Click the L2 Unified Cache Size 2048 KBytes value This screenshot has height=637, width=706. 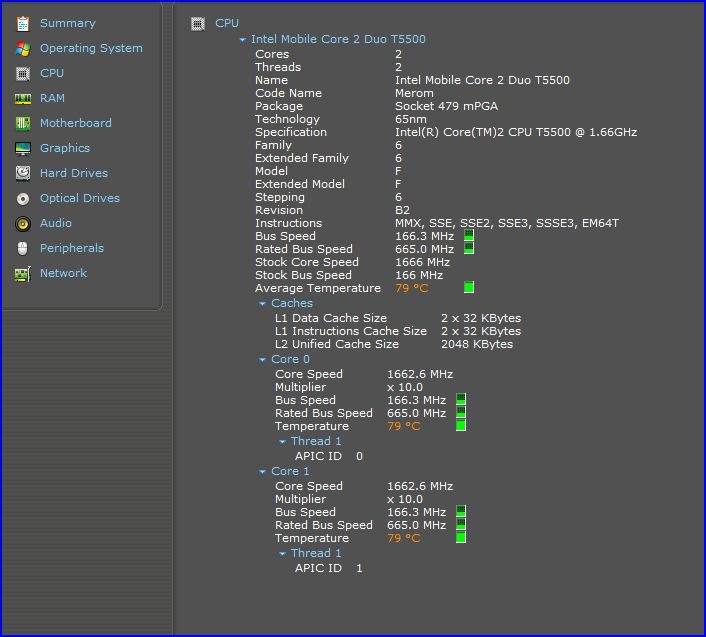click(x=477, y=344)
